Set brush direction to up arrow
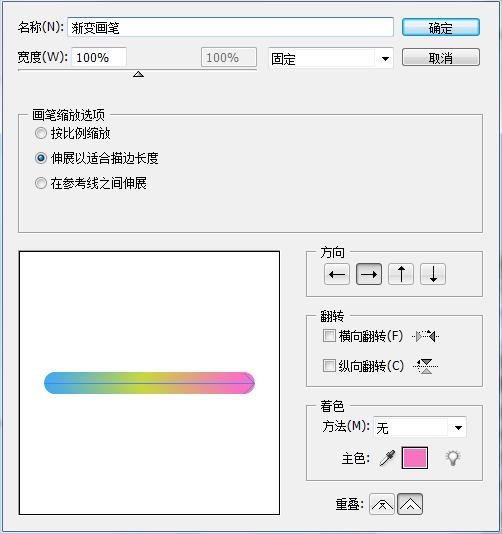 coord(401,274)
